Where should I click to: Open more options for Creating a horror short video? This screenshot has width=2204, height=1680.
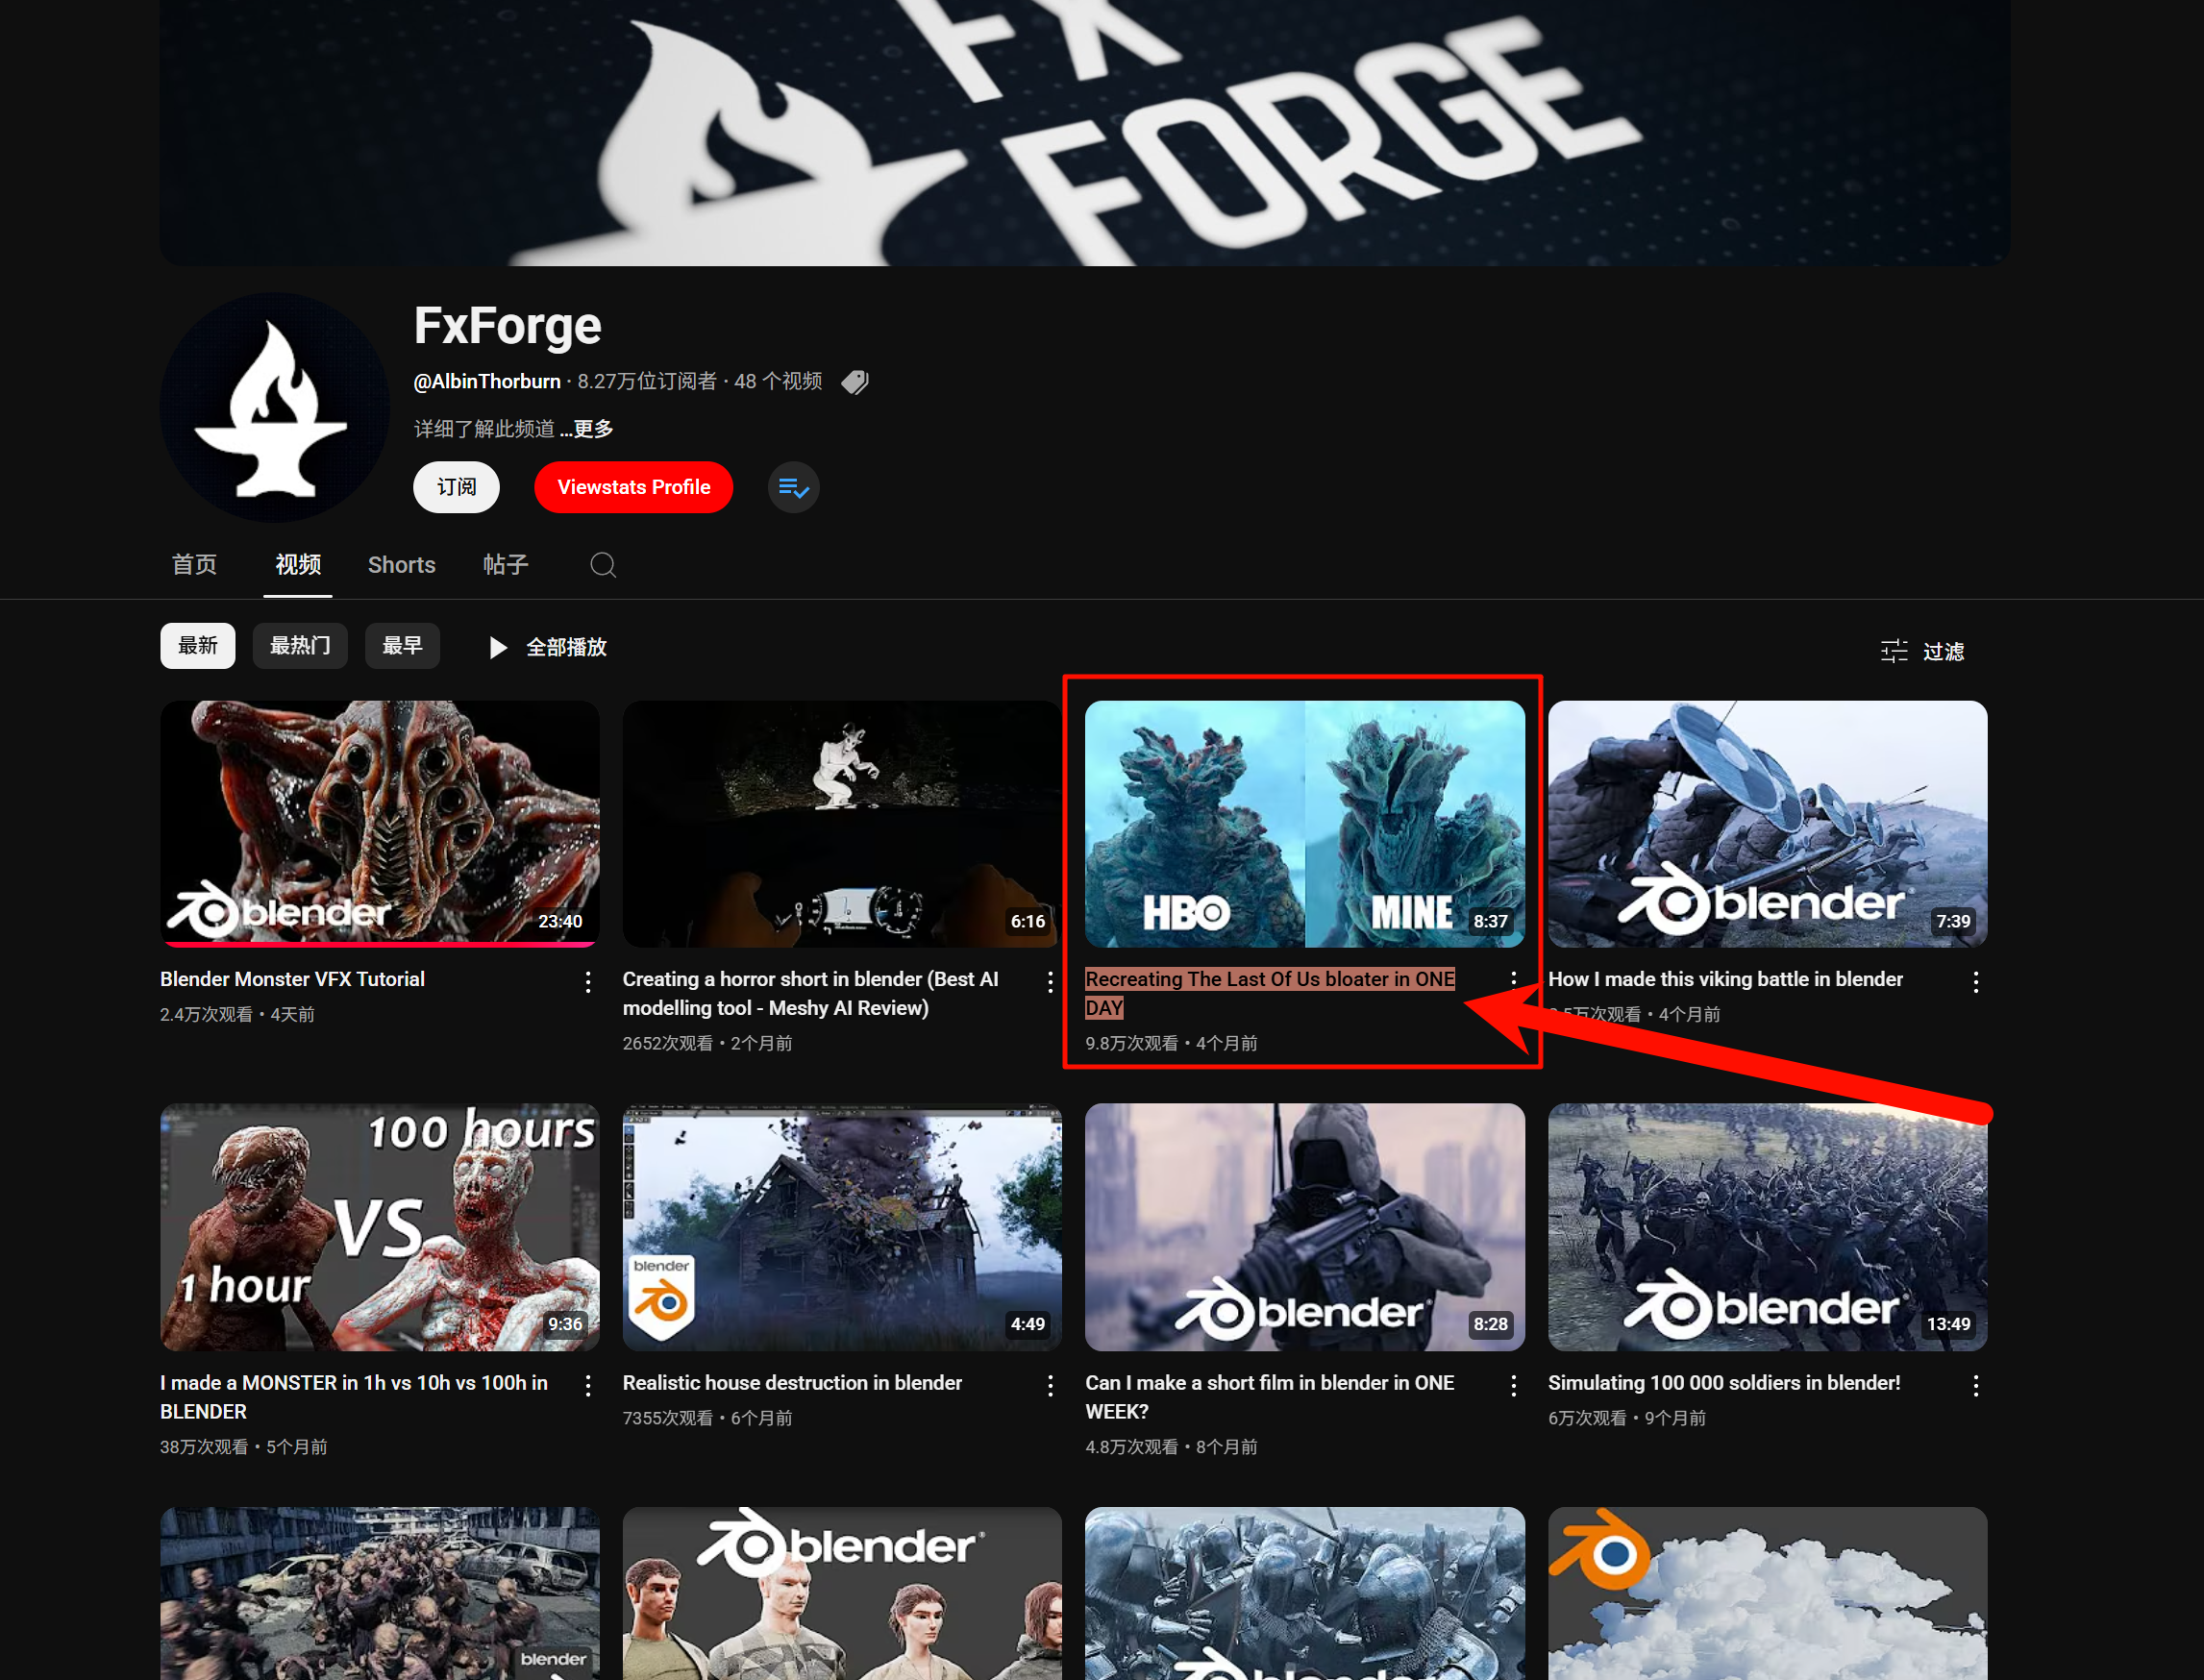pos(1050,982)
